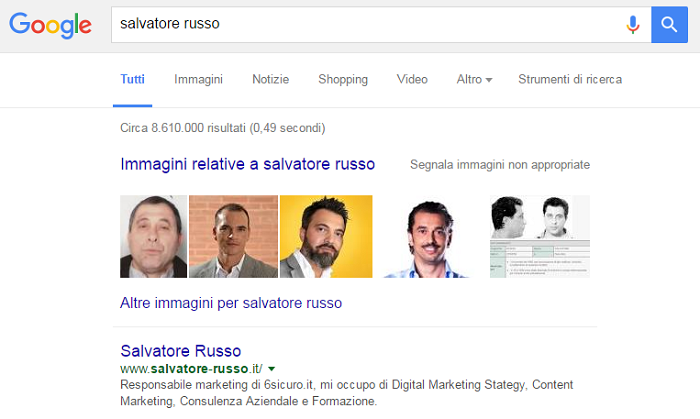Click the Google logo
The width and height of the screenshot is (700, 419).
[x=50, y=25]
